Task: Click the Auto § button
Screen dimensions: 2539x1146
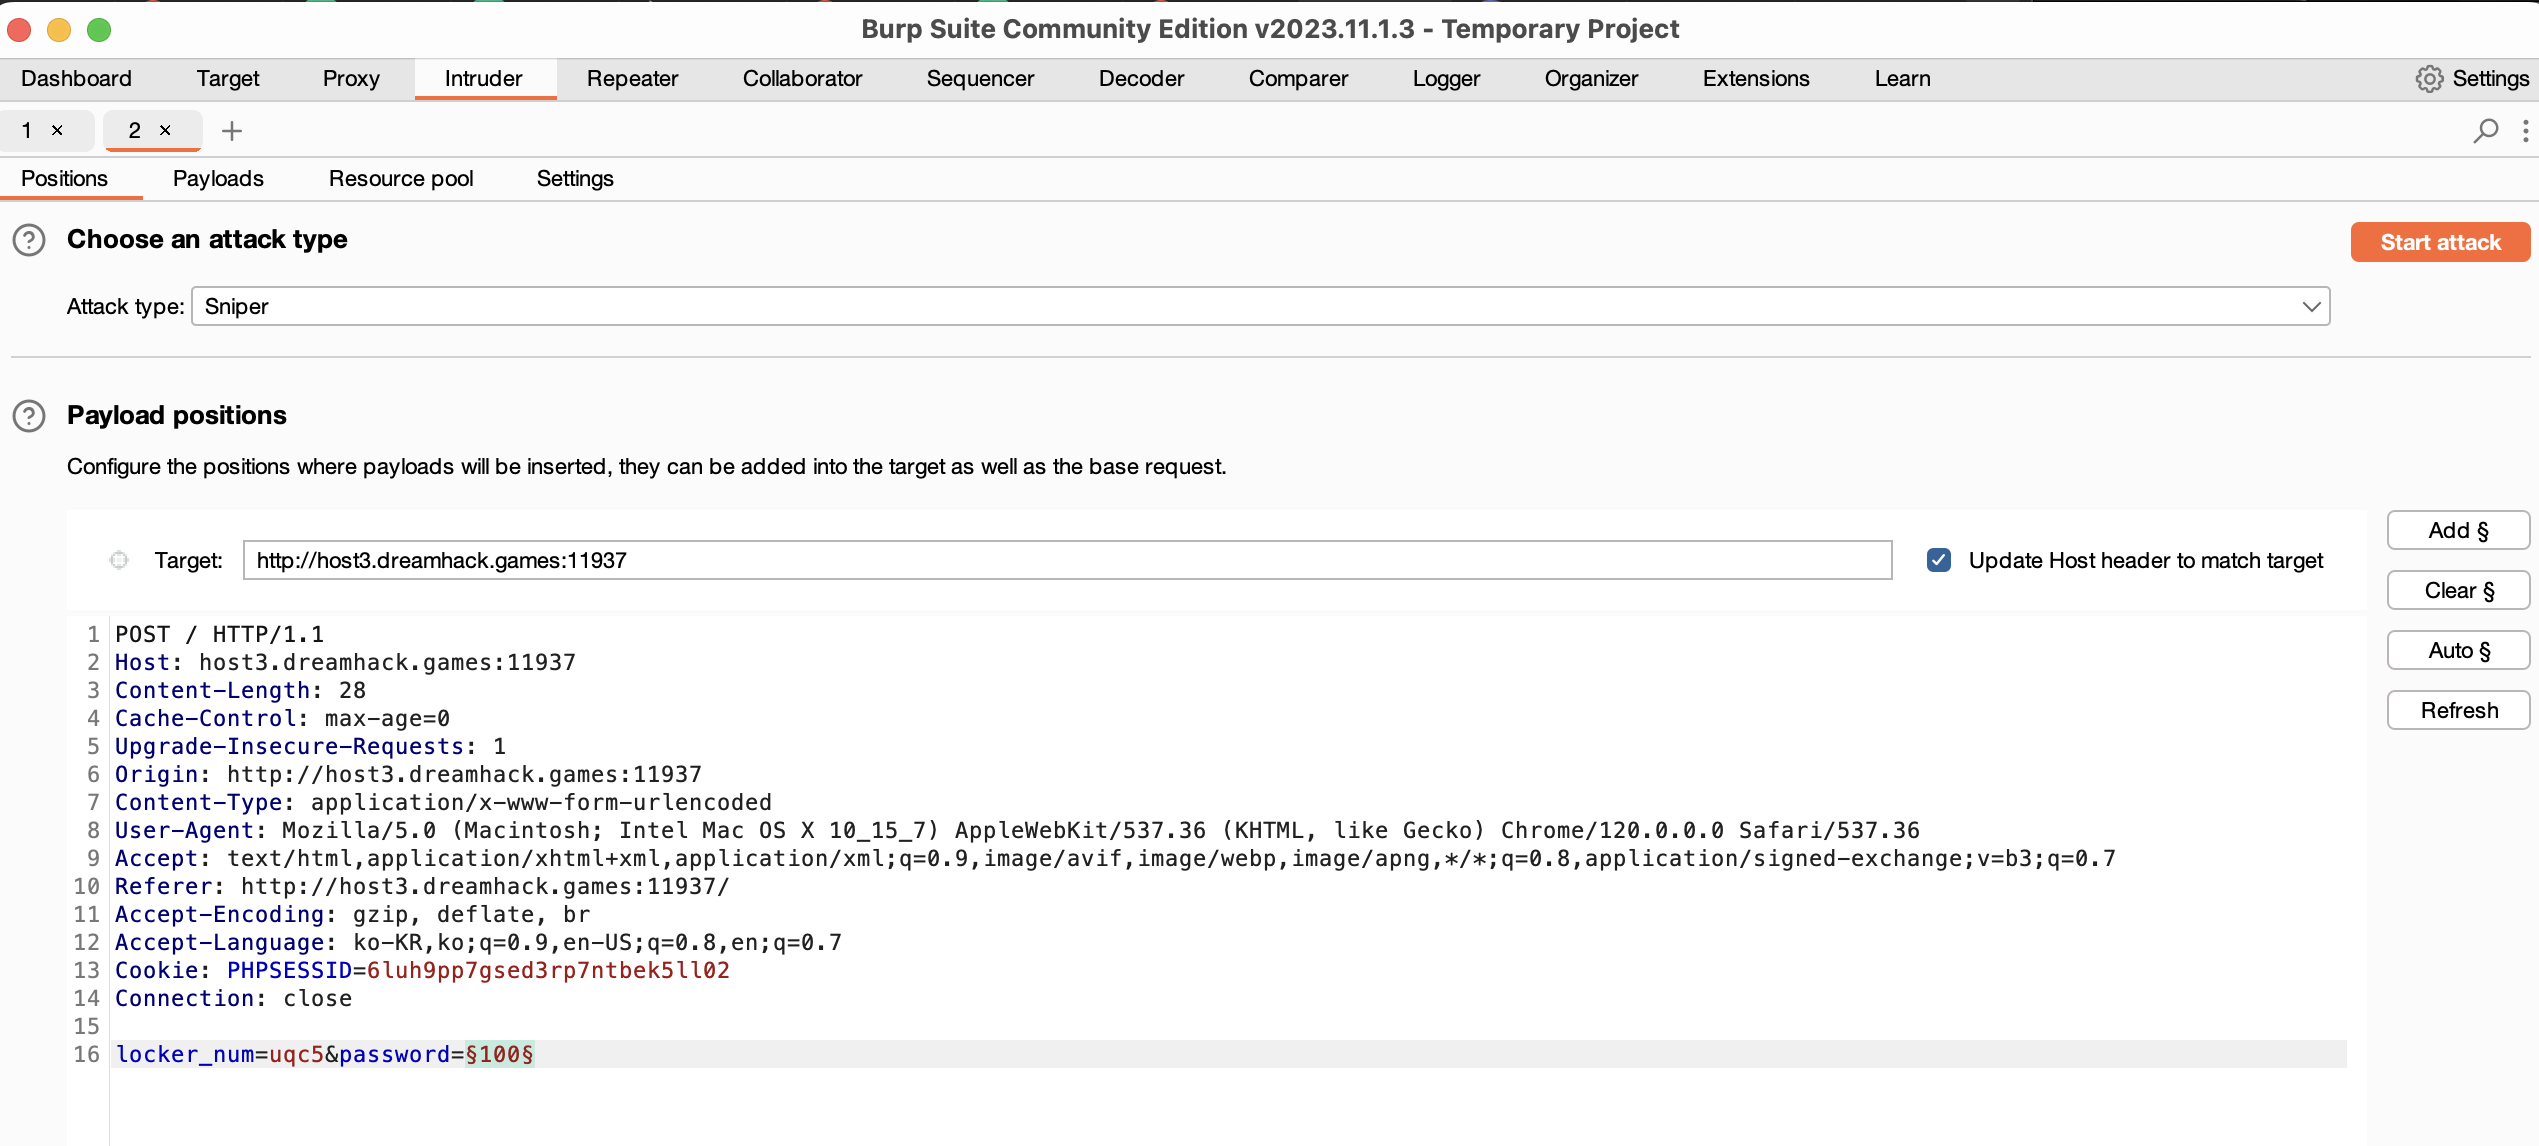Action: (2458, 651)
